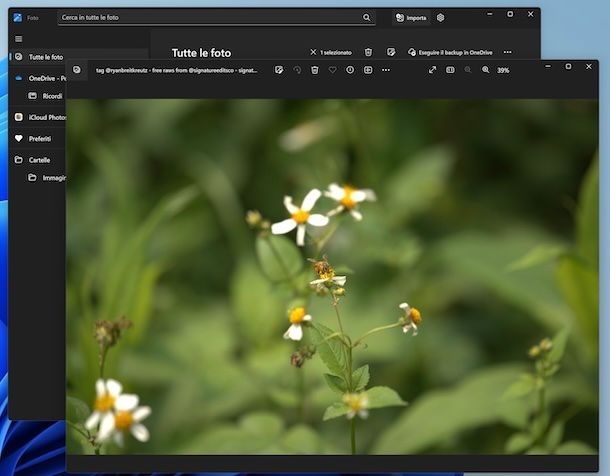Click Eseguire il backup in OneDrive

point(450,52)
